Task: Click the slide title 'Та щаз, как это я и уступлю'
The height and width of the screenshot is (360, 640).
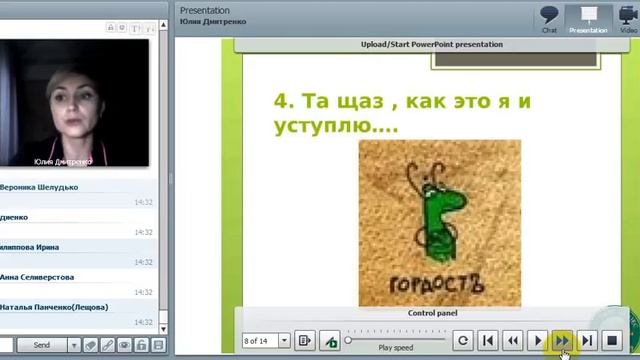Action: coord(402,113)
